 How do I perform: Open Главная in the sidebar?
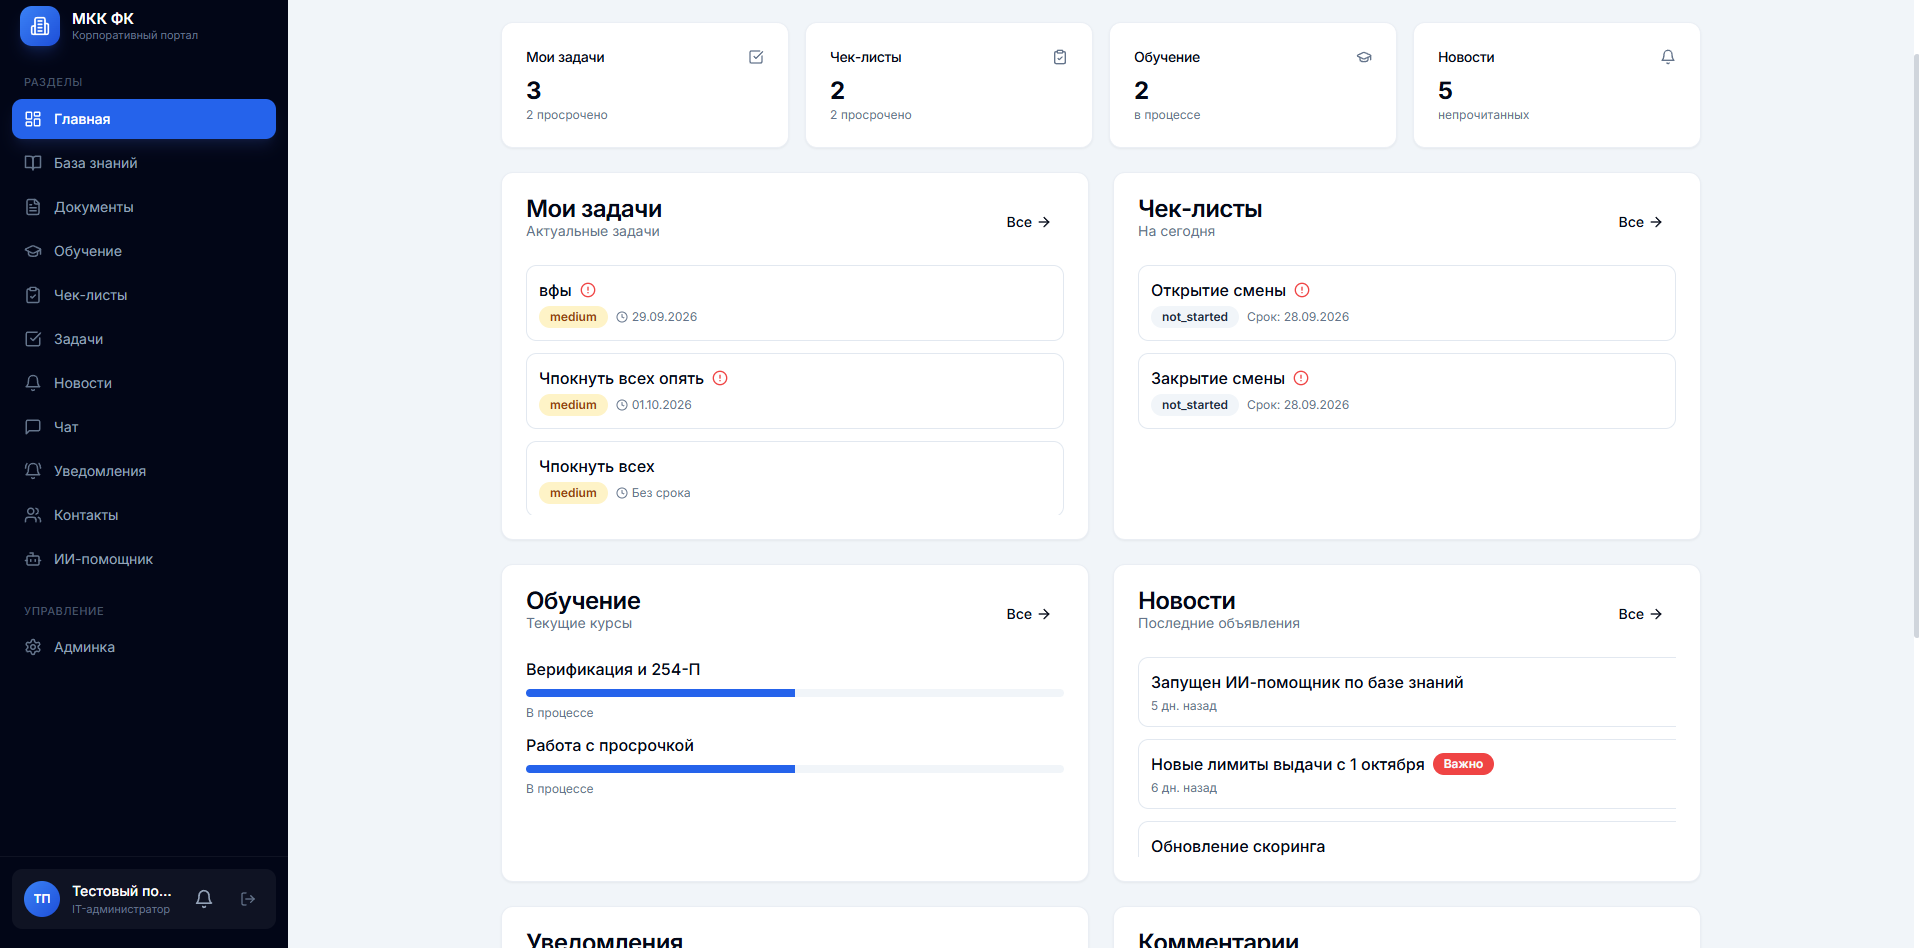click(x=144, y=119)
